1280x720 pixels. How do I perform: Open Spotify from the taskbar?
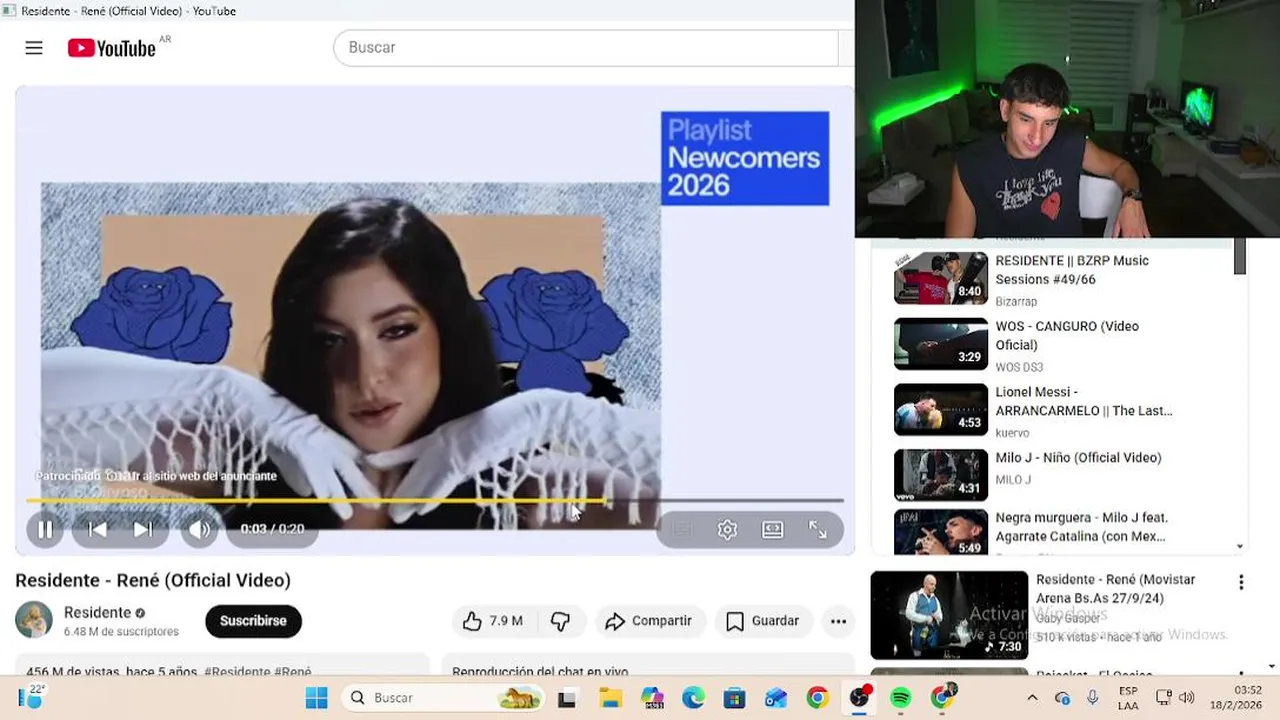click(x=900, y=698)
